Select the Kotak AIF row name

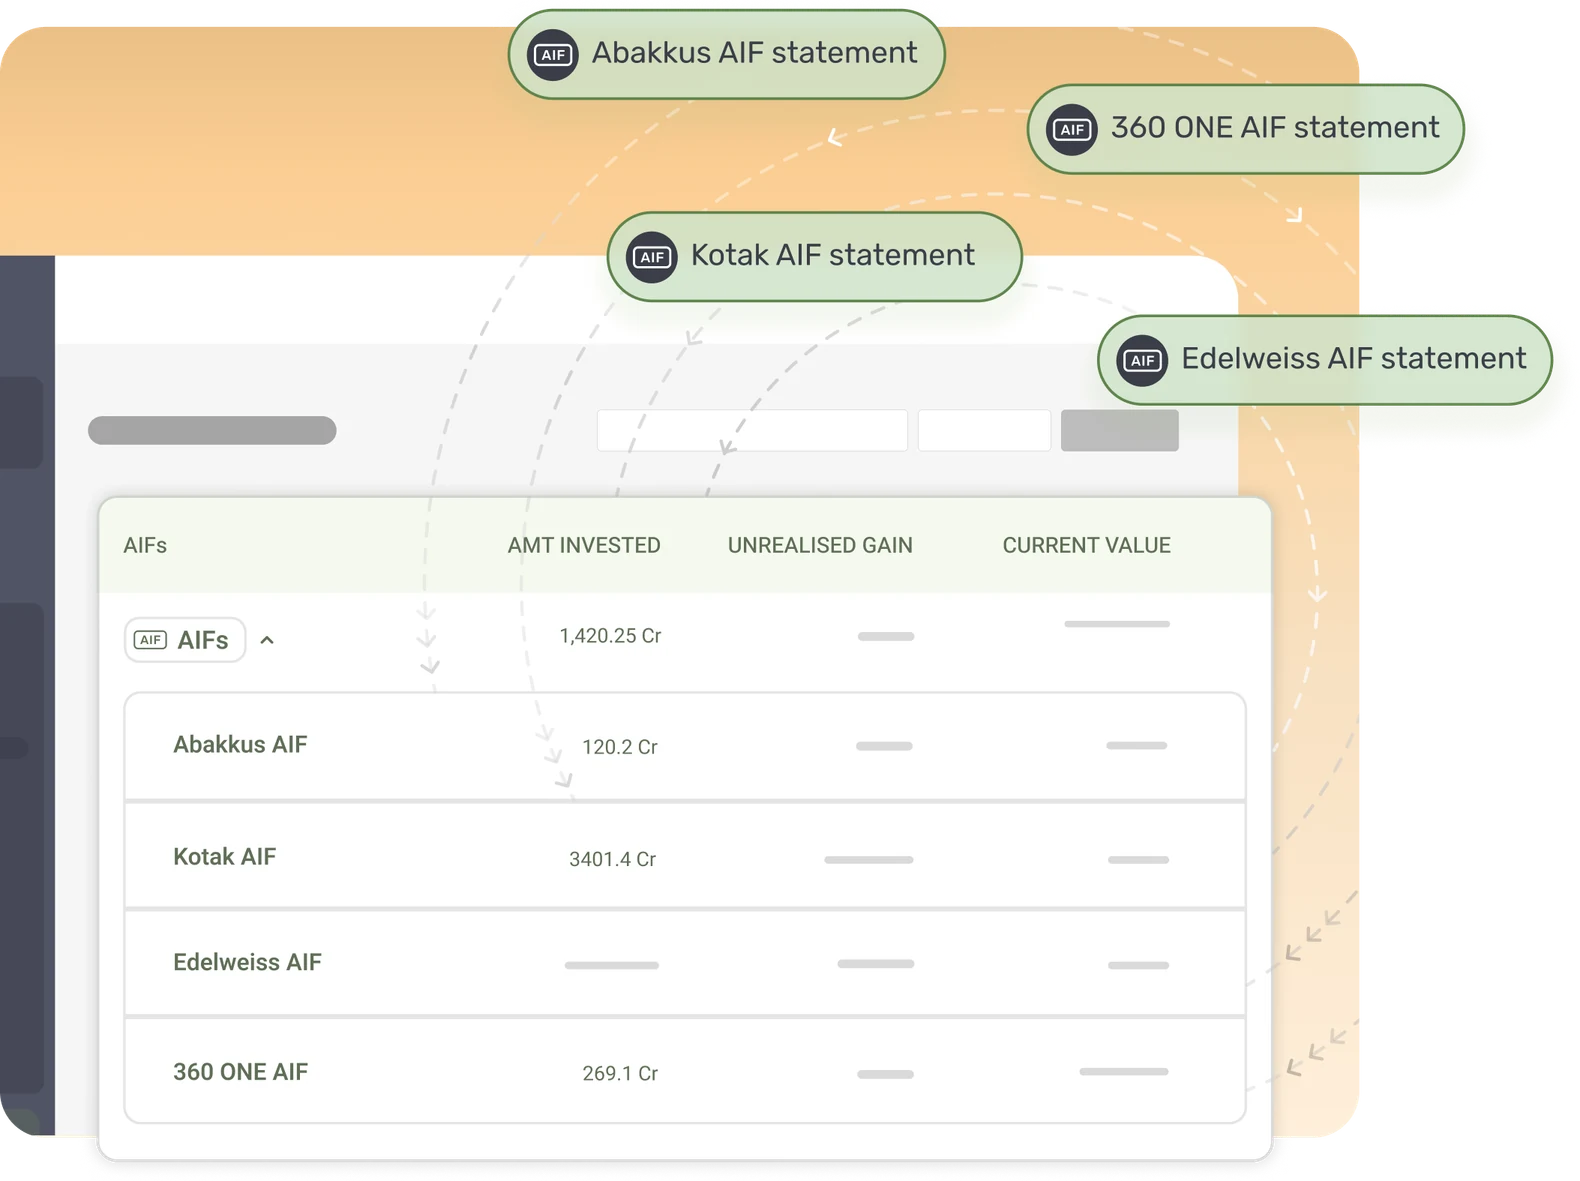(x=225, y=856)
